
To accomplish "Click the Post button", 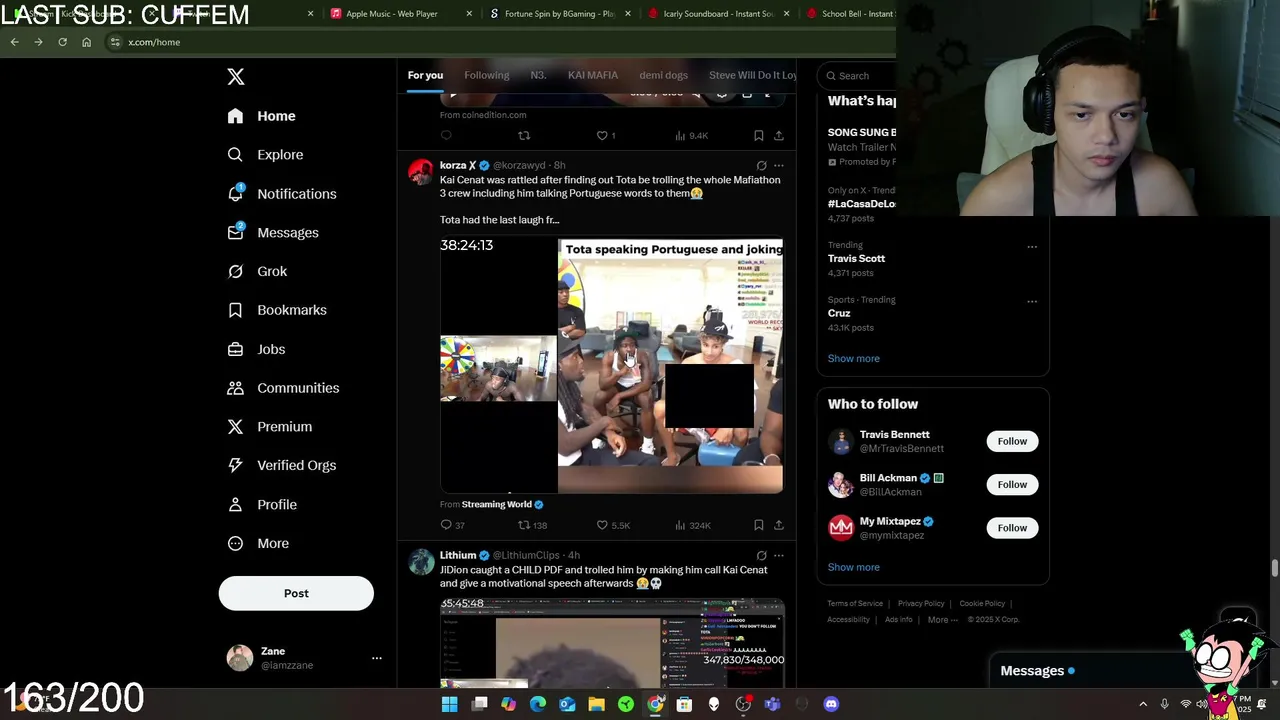I will tap(296, 594).
